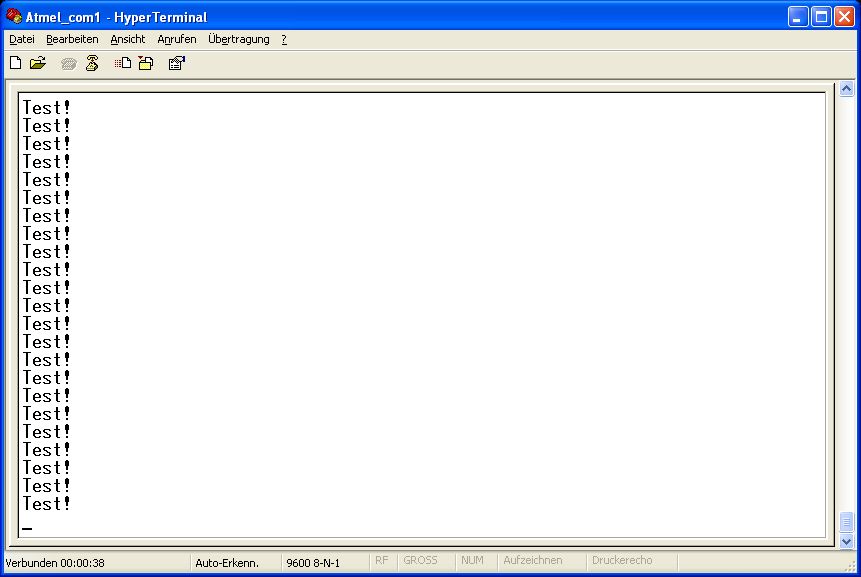The image size is (861, 577).
Task: Click the vertical scrollbar up arrow
Action: click(847, 88)
